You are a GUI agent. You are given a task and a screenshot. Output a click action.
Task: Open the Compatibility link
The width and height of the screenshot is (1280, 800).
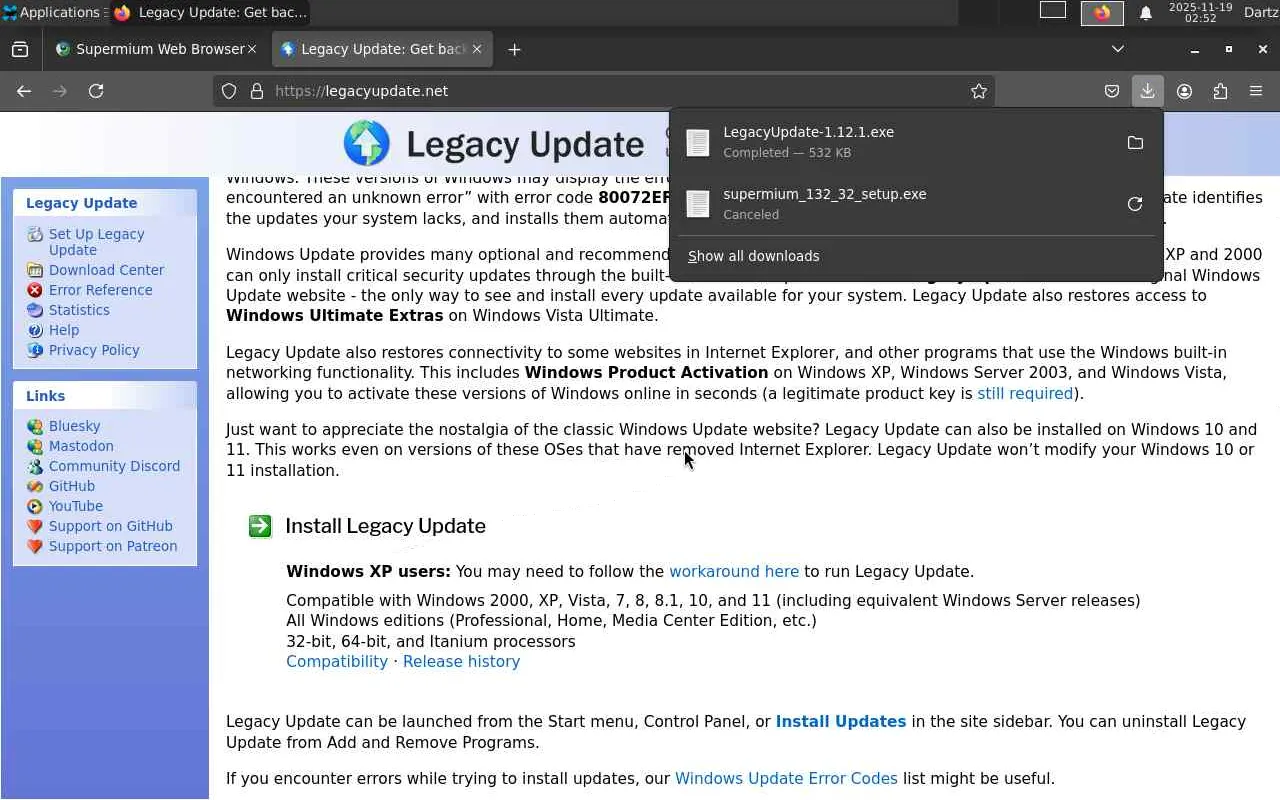337,662
